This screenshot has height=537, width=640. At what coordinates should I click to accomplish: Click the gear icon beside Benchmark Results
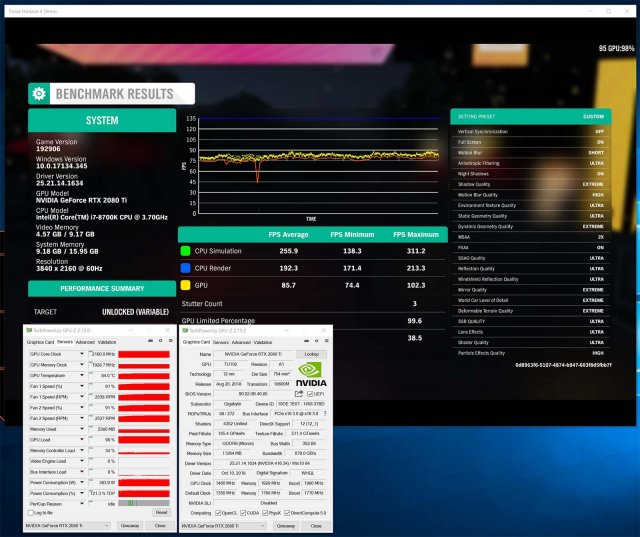tap(39, 93)
